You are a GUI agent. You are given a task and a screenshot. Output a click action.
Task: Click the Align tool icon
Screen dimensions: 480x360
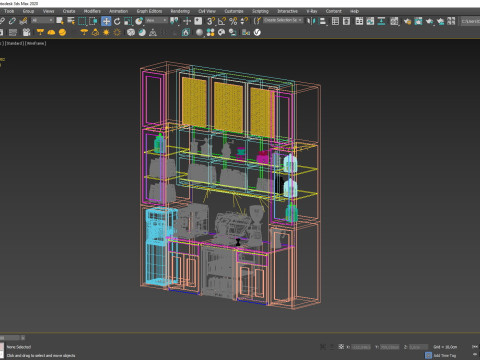322,21
